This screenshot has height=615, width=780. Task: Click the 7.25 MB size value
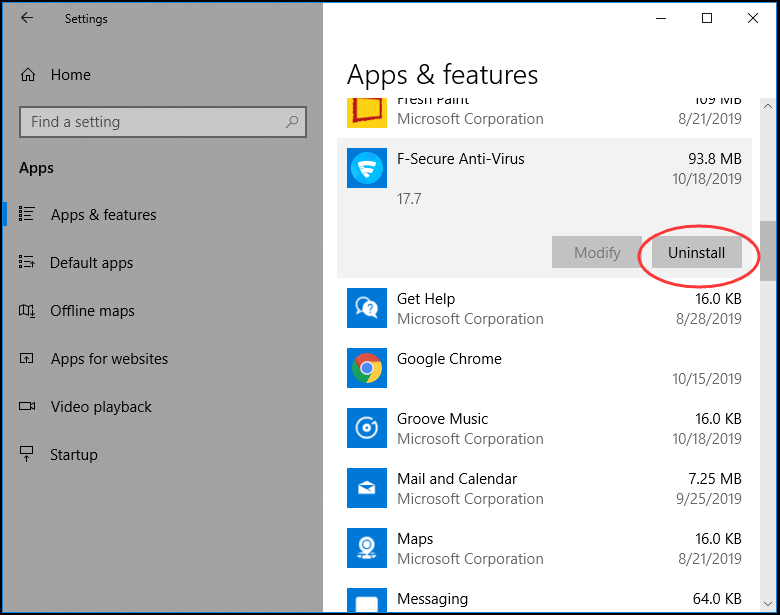pos(715,479)
